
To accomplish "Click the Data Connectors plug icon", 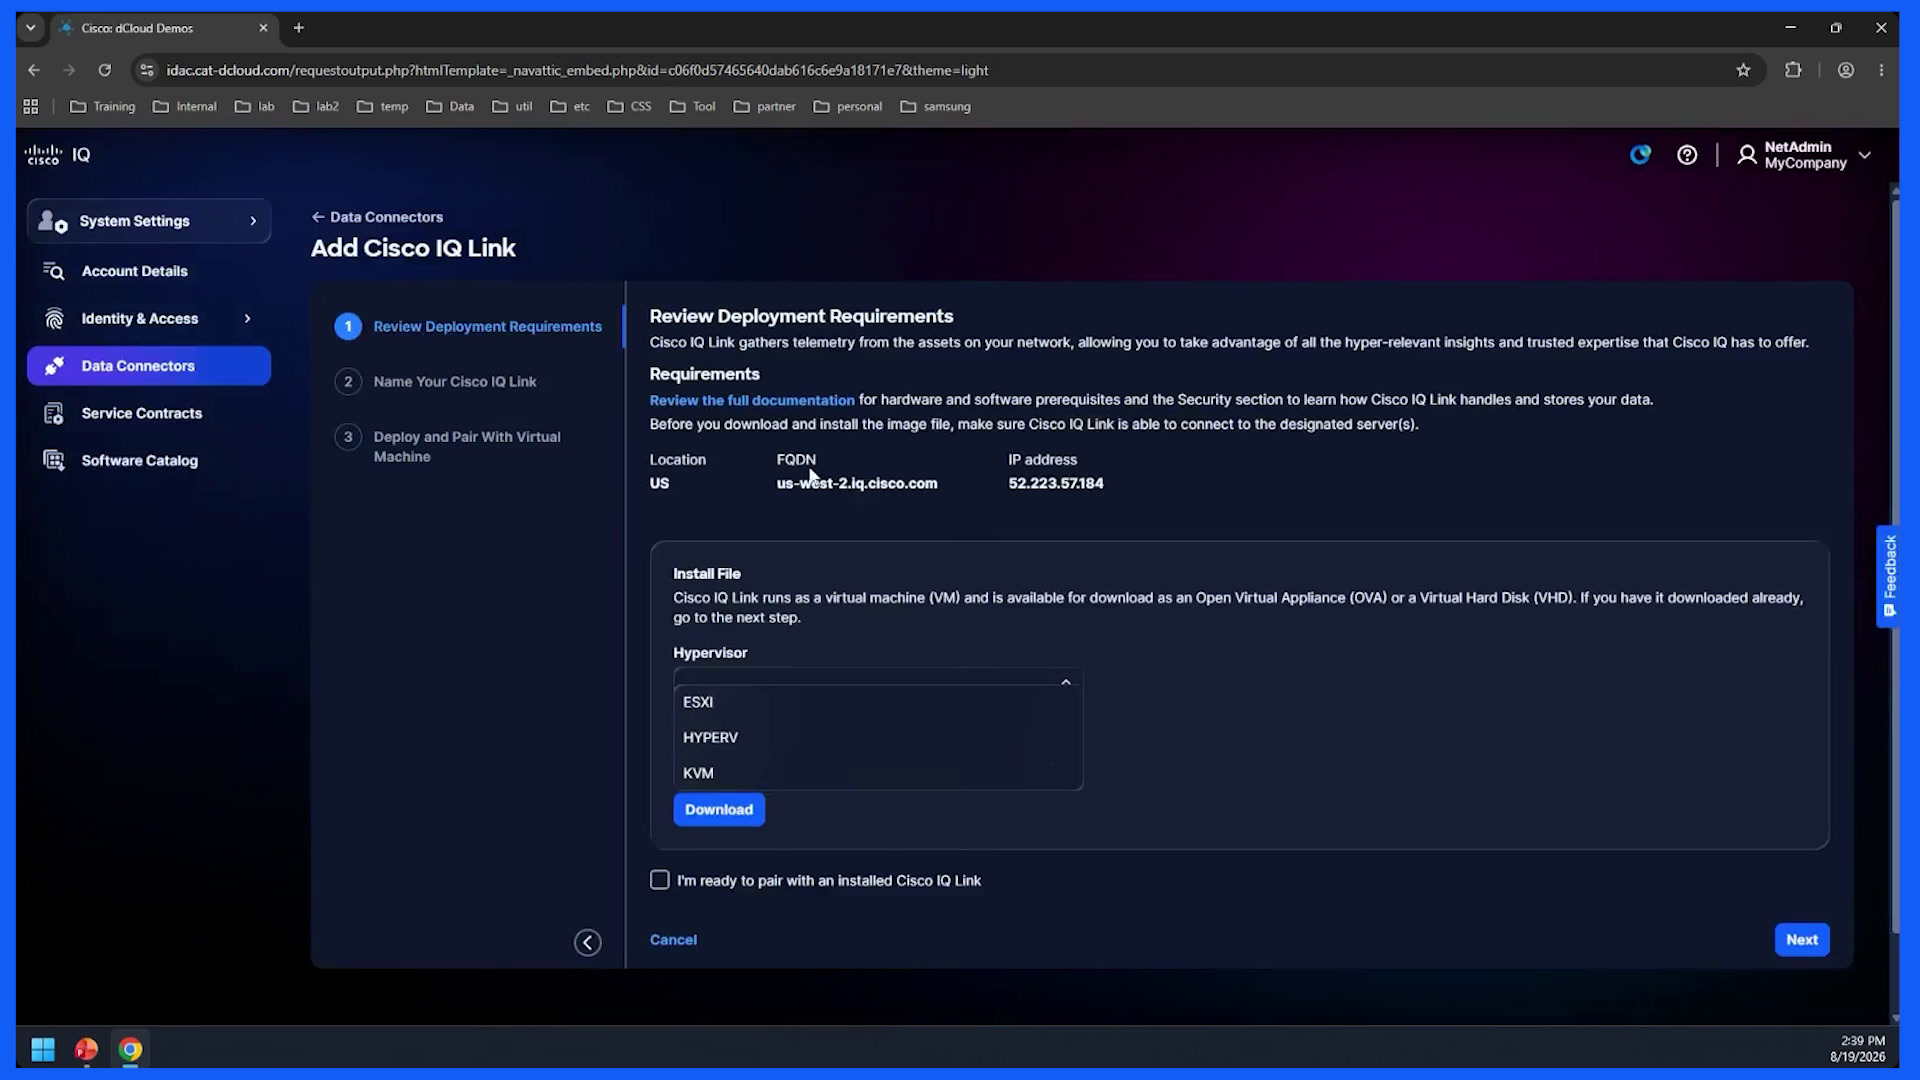I will (x=54, y=366).
